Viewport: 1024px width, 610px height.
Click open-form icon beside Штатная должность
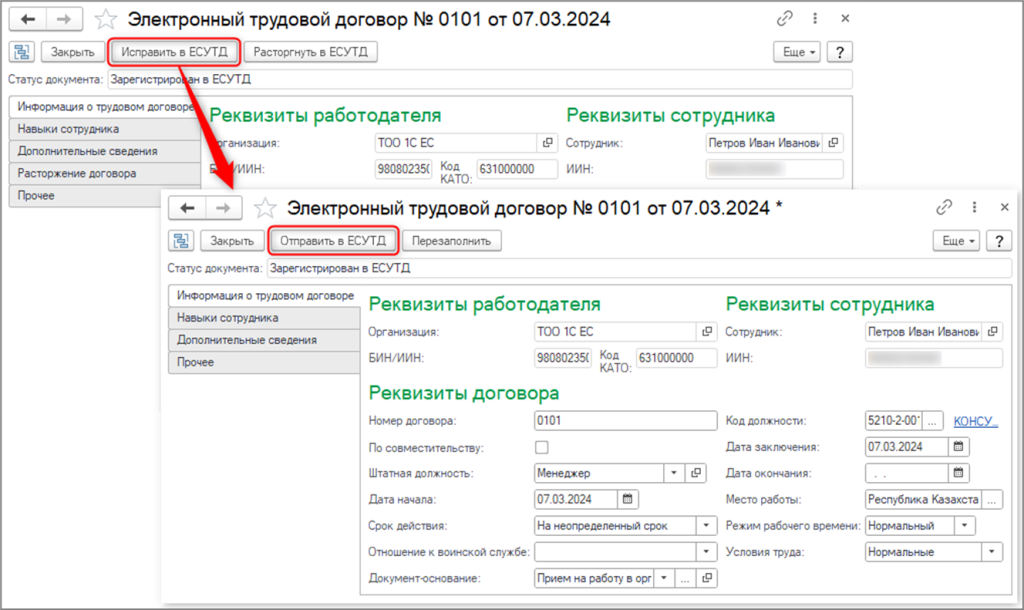[697, 473]
